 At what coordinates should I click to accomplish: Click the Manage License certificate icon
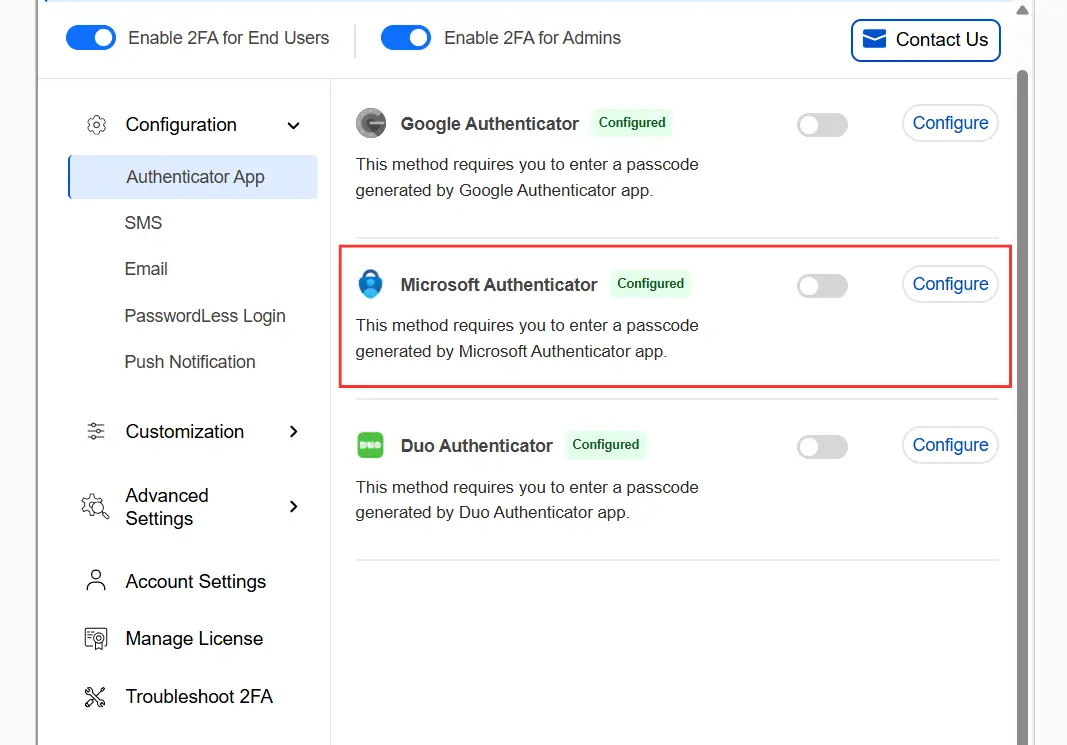pos(96,639)
